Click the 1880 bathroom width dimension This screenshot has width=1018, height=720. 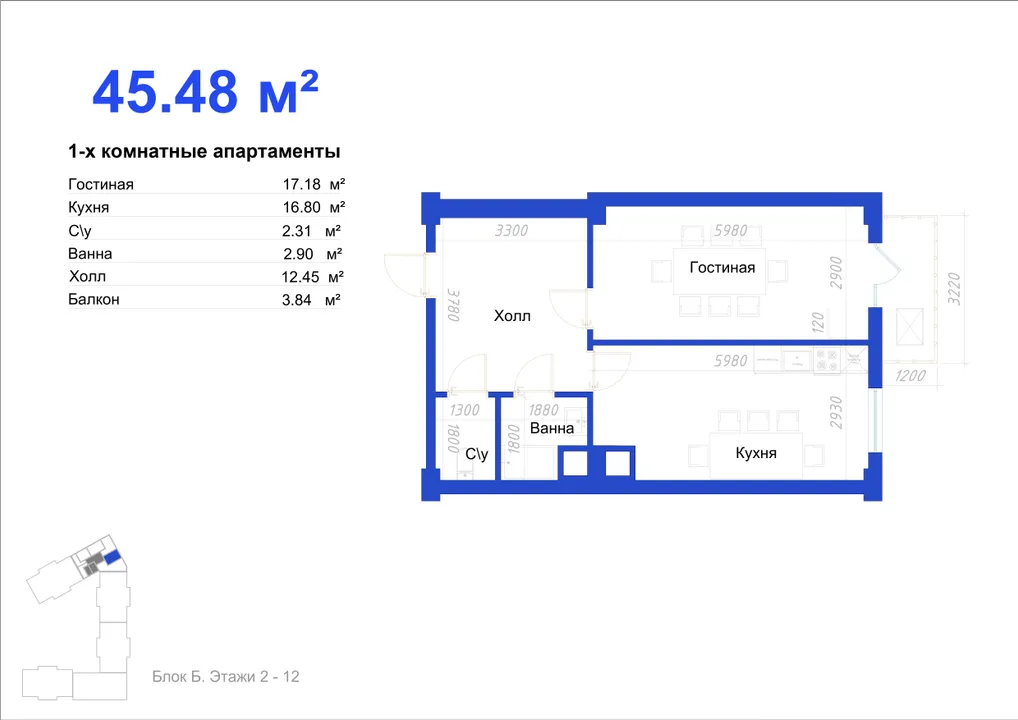[x=543, y=410]
